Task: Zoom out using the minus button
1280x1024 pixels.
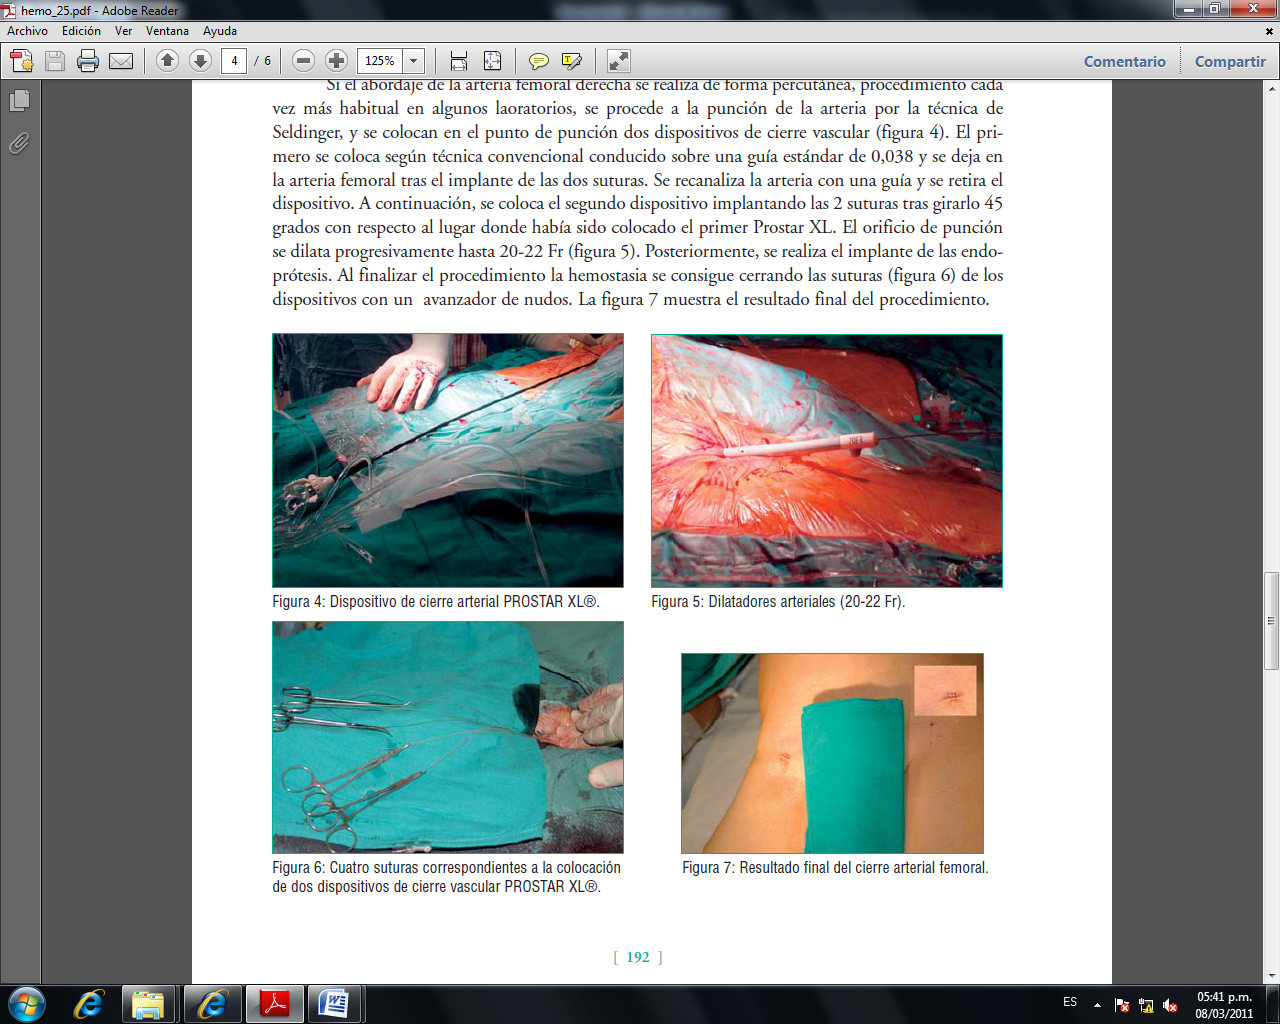Action: pos(304,61)
